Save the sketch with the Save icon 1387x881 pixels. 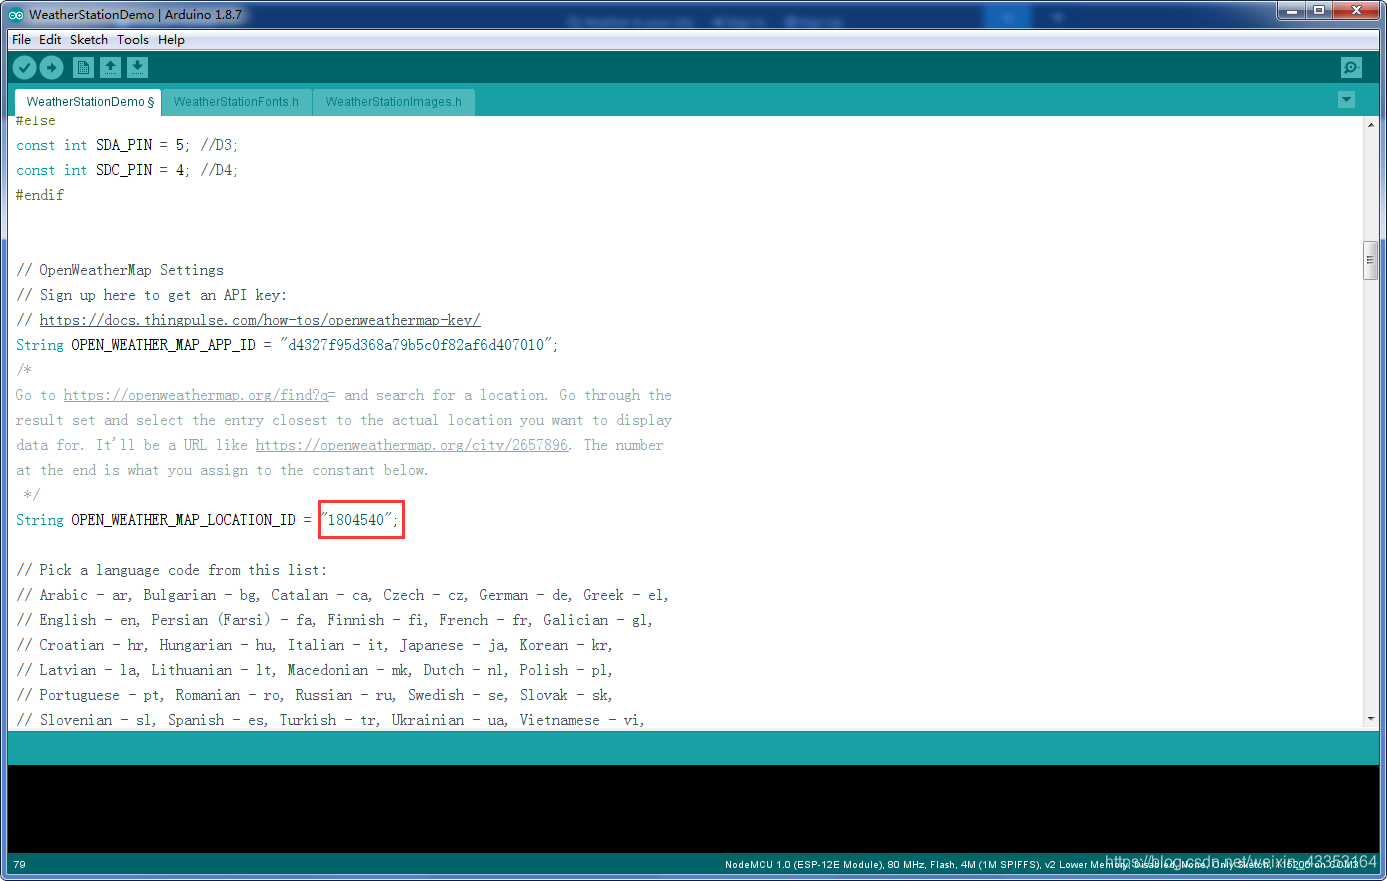click(138, 67)
